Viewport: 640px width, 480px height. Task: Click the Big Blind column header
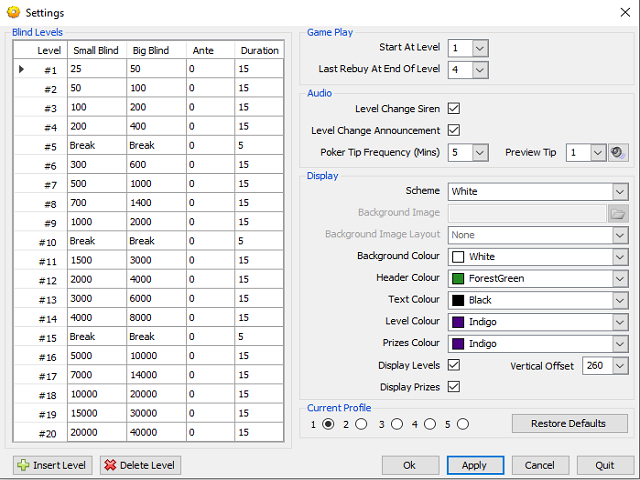[x=156, y=50]
